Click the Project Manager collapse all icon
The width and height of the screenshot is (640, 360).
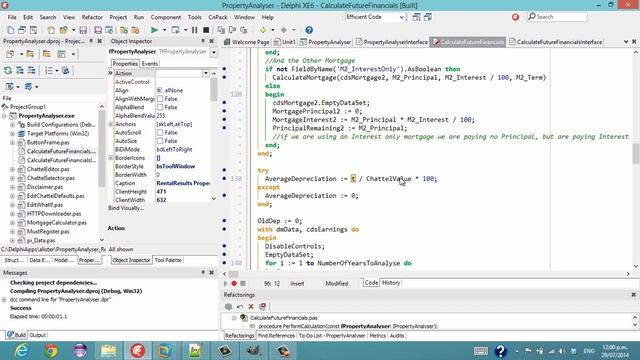pyautogui.click(x=31, y=70)
